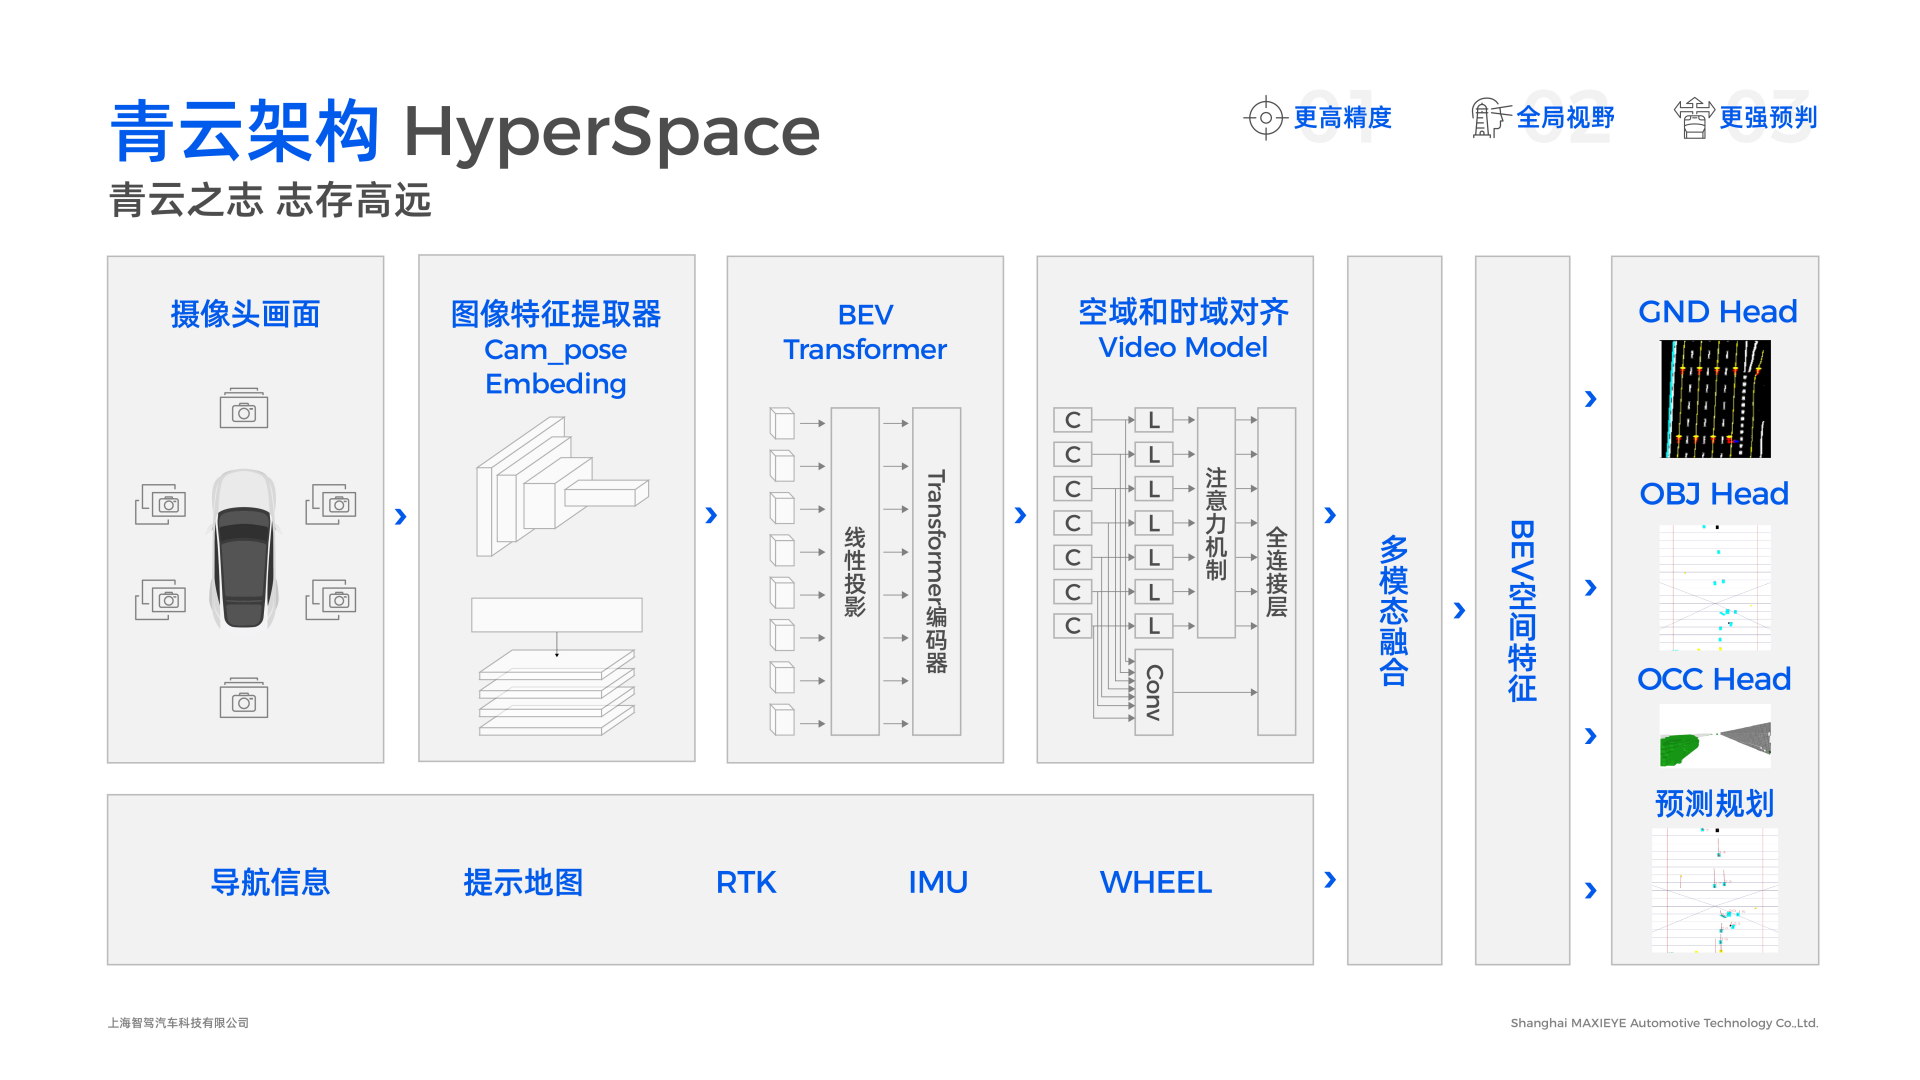The width and height of the screenshot is (1920, 1080).
Task: Click the 全局视野 feature label
Action: click(x=1566, y=117)
